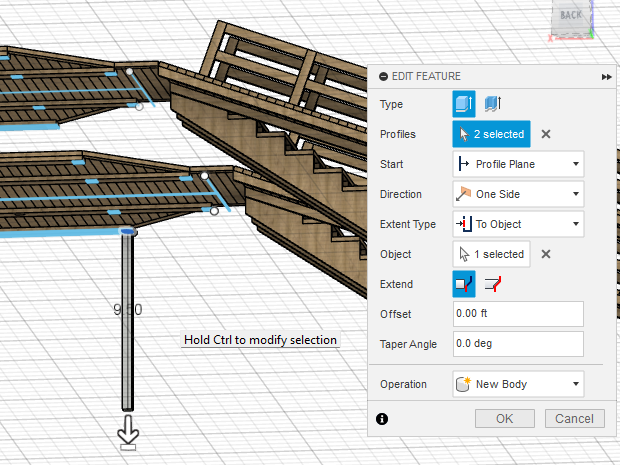Choose the Extend to selected face option
The image size is (620, 465).
point(464,284)
